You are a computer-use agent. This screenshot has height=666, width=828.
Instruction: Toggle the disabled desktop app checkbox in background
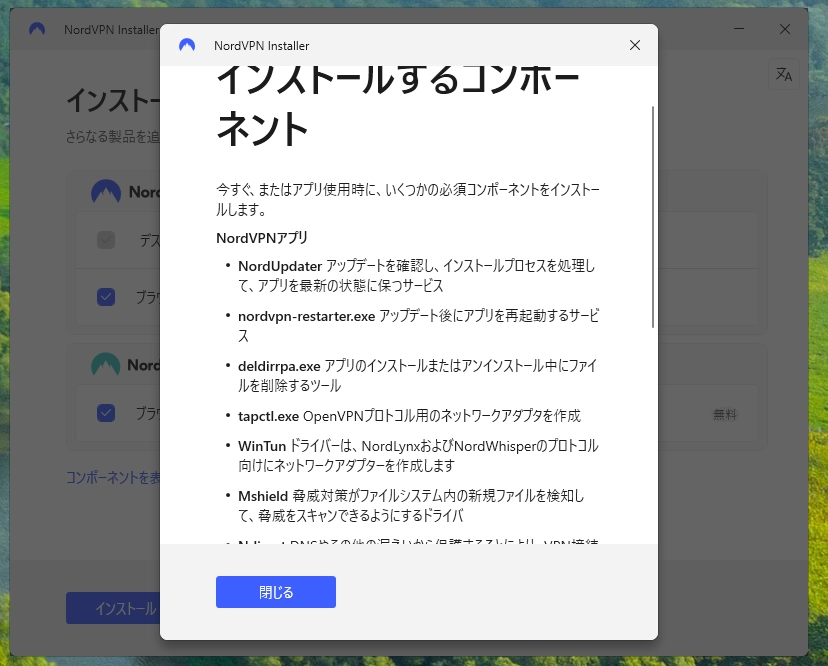coord(106,240)
